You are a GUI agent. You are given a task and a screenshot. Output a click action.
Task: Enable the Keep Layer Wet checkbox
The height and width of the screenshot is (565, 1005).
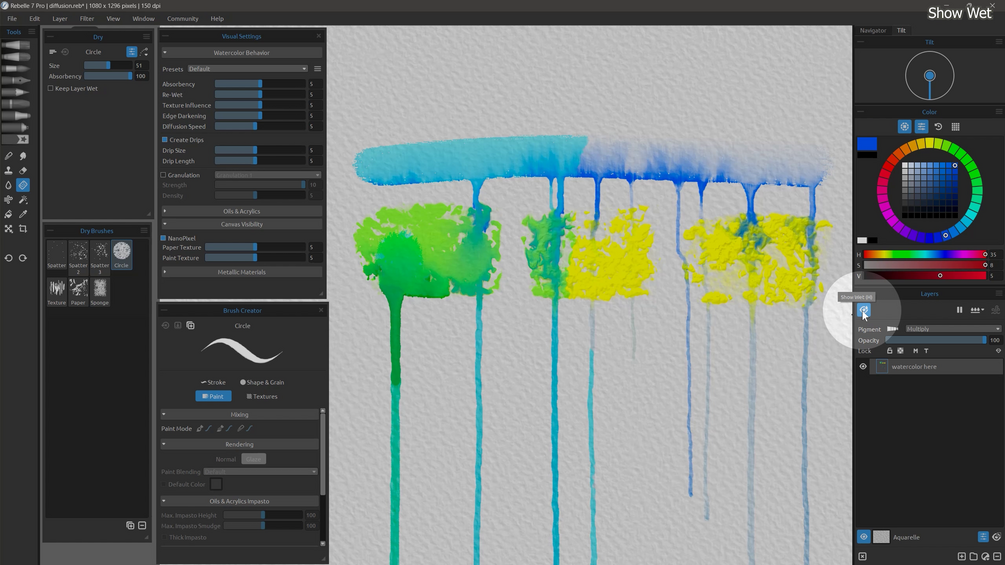coord(51,88)
